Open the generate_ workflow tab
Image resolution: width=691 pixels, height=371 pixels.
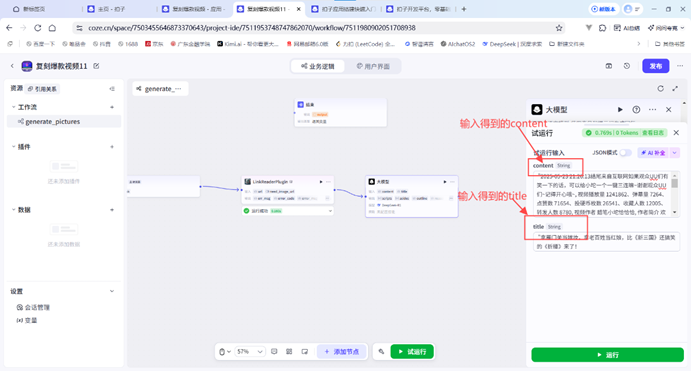pyautogui.click(x=160, y=89)
